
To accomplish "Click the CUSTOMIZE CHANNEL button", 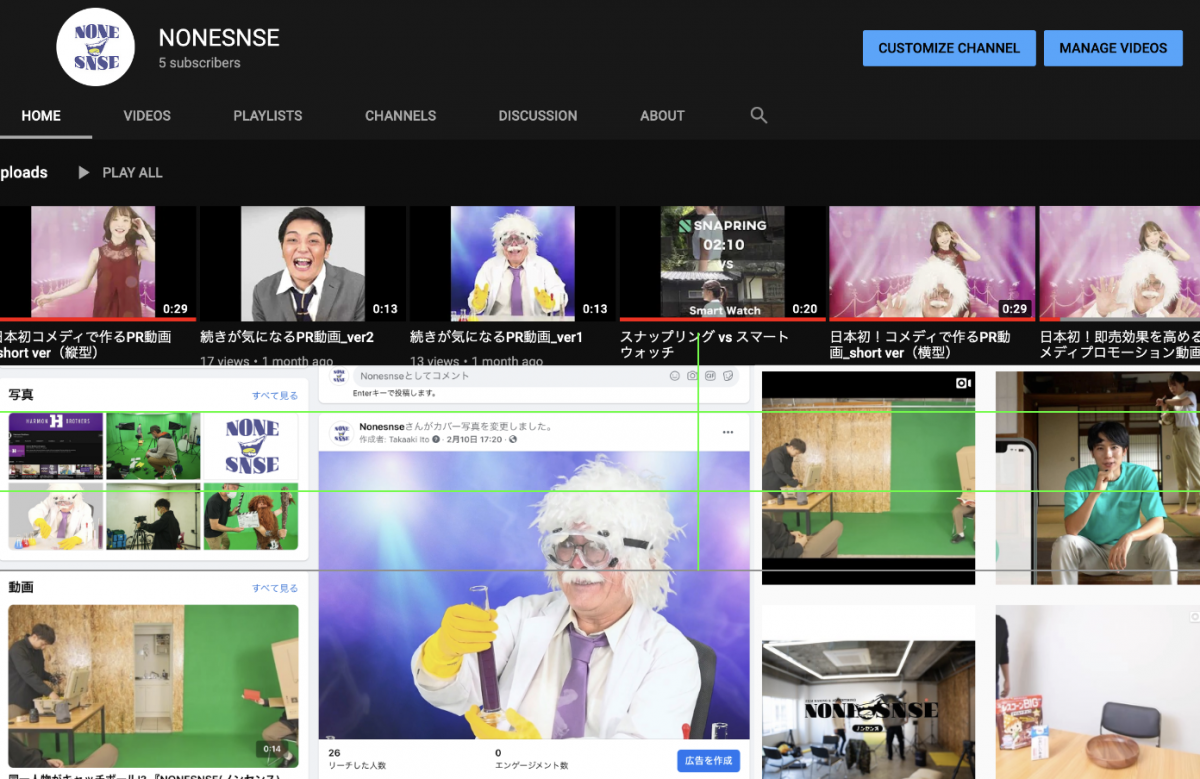I will click(949, 48).
